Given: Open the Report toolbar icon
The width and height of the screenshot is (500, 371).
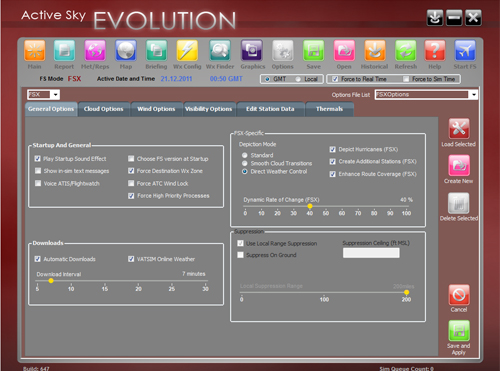Looking at the screenshot, I should tap(64, 51).
